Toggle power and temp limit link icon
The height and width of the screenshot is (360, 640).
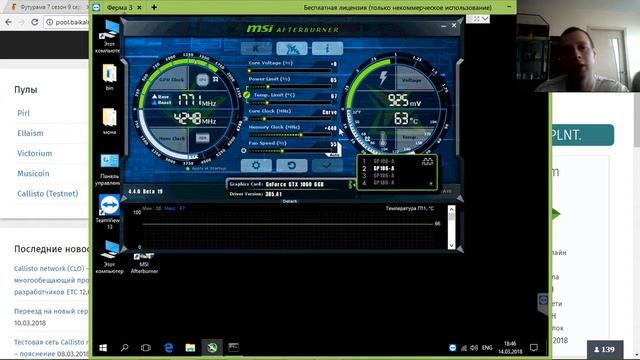(247, 95)
